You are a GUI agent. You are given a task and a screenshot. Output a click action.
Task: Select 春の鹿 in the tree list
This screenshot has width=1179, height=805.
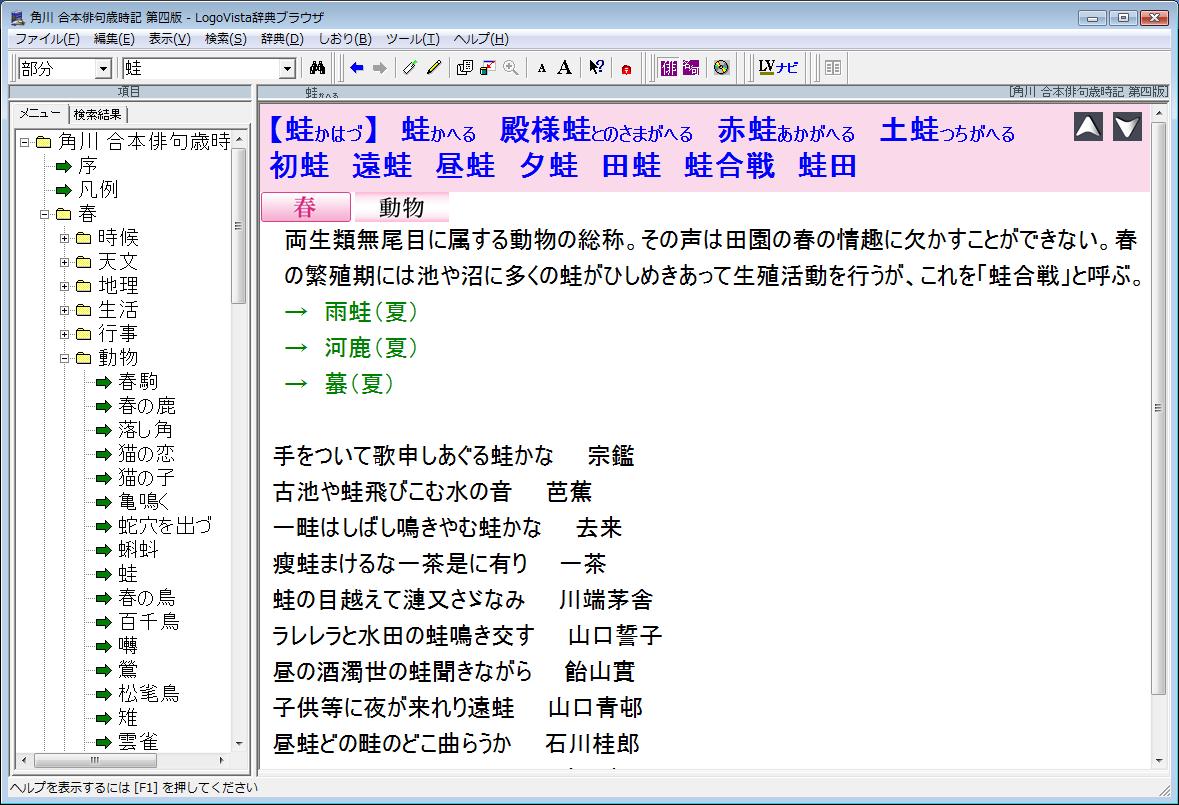pos(146,406)
